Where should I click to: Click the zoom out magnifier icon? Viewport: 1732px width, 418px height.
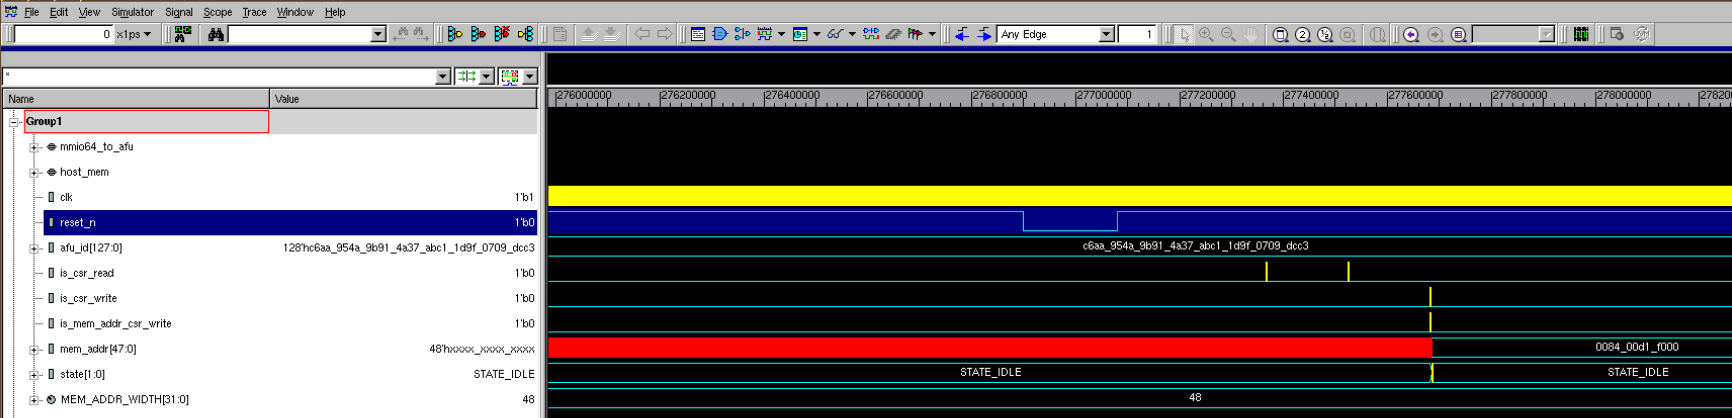(x=1228, y=34)
